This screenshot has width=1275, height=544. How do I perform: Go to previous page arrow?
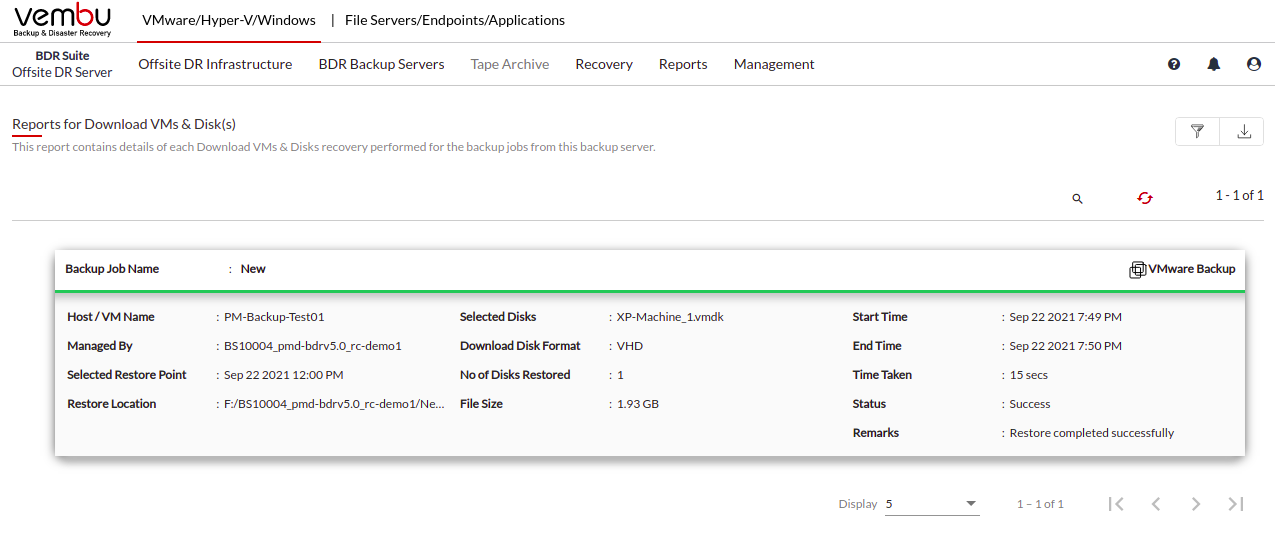tap(1156, 504)
